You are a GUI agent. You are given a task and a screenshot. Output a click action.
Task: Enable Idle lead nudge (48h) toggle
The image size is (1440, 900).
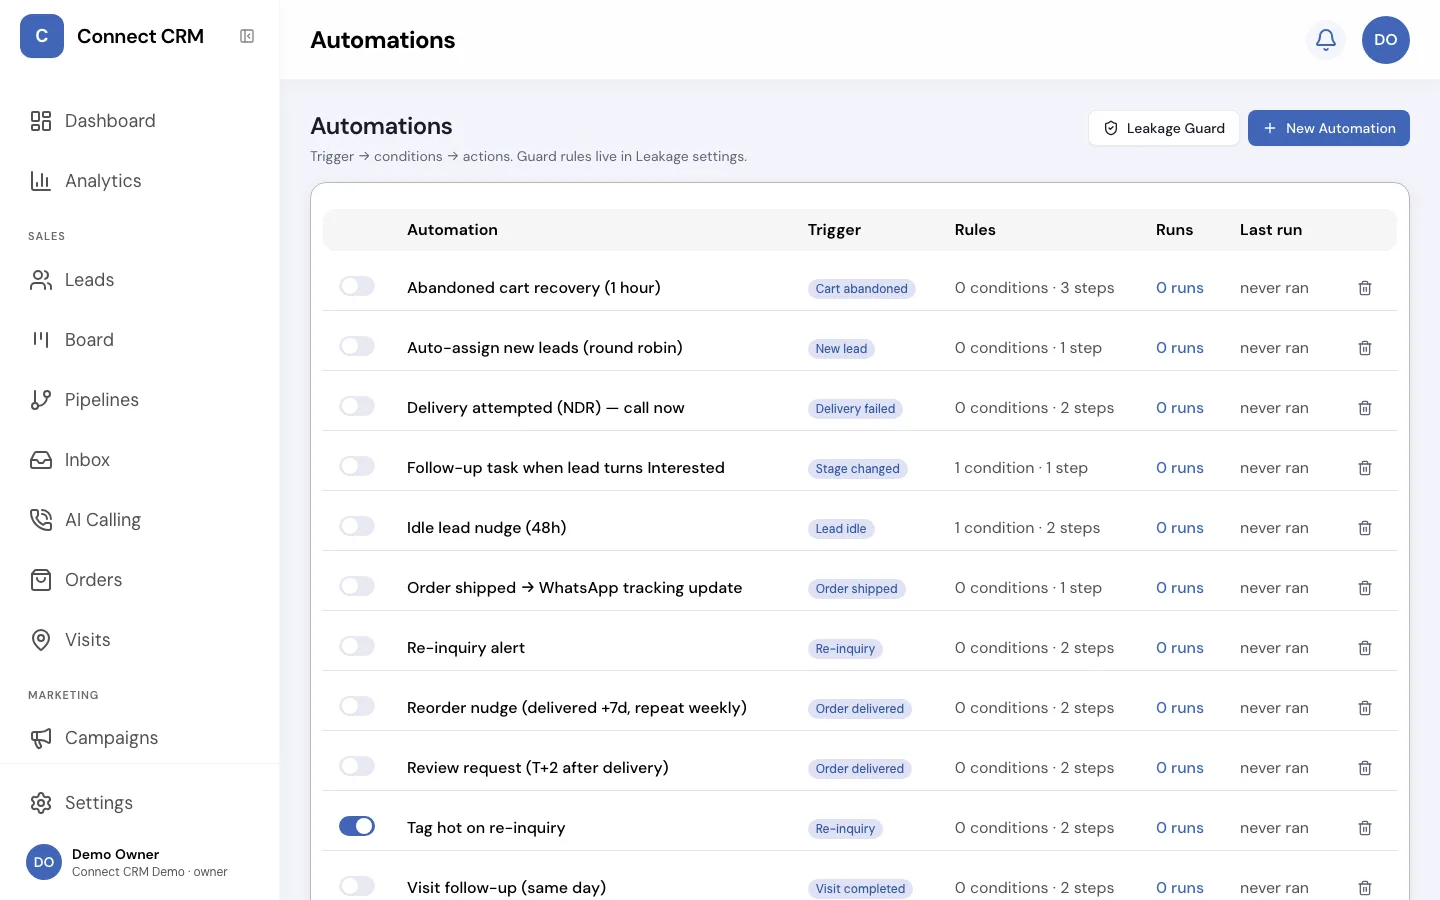tap(357, 526)
